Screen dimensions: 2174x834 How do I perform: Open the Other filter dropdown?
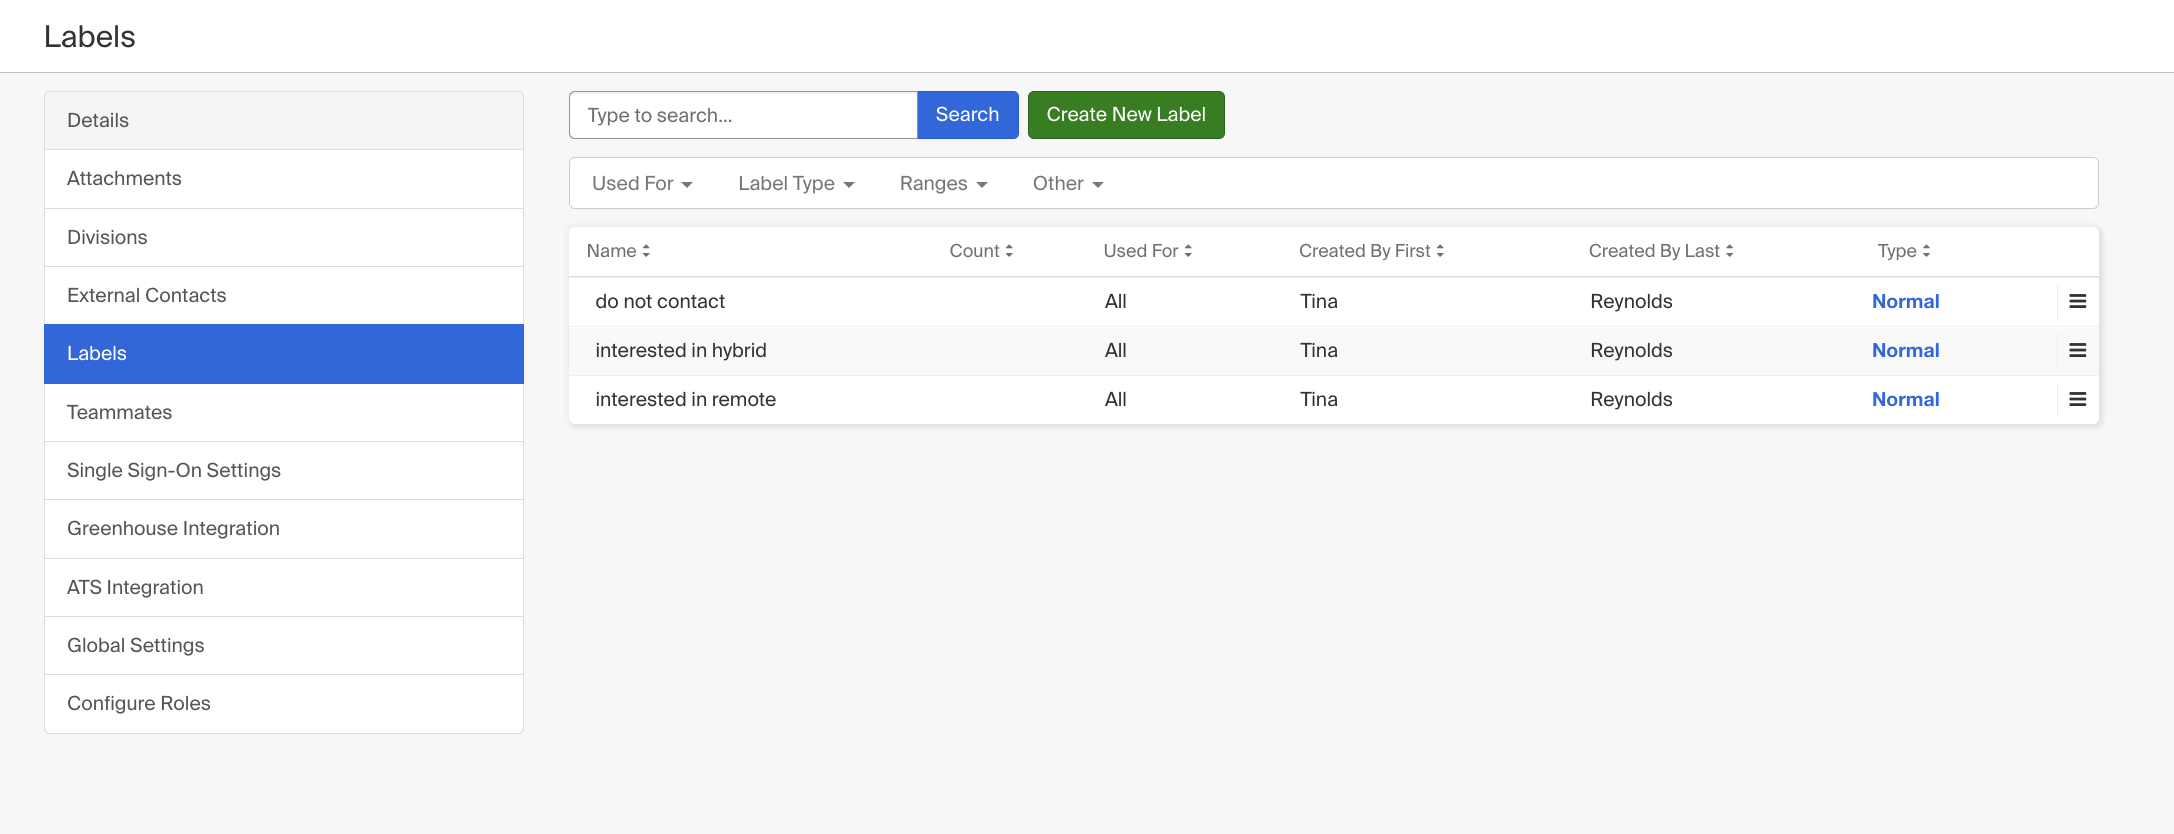pyautogui.click(x=1068, y=183)
